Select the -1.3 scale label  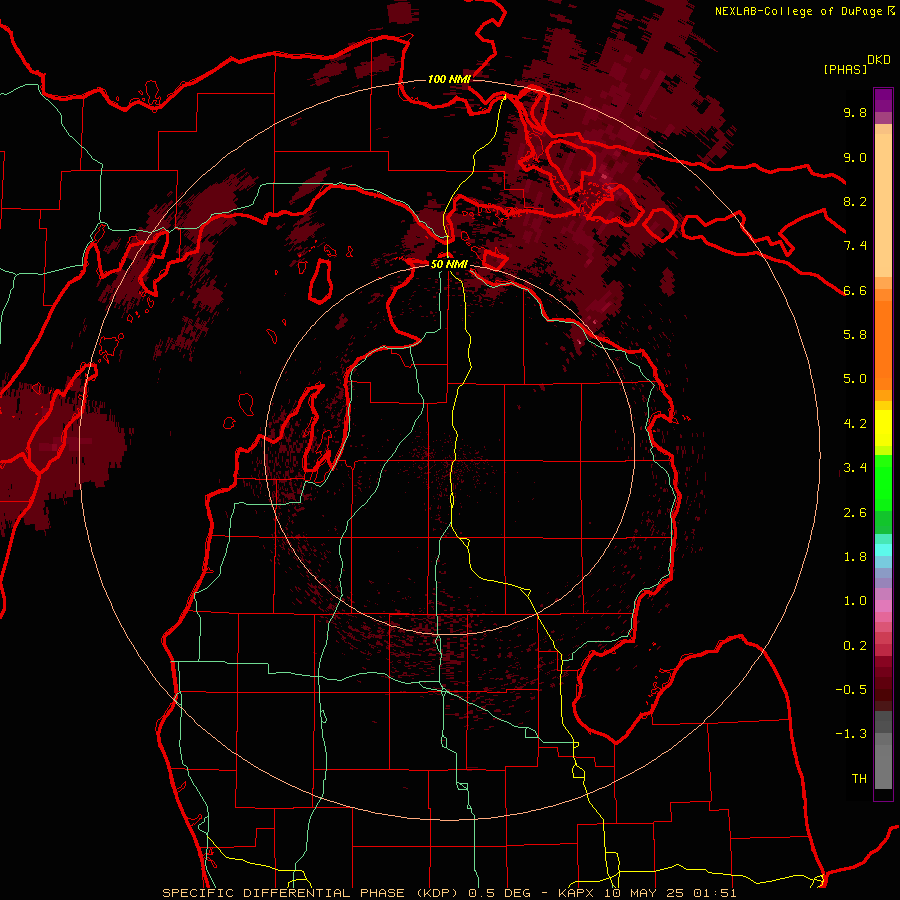tap(851, 734)
